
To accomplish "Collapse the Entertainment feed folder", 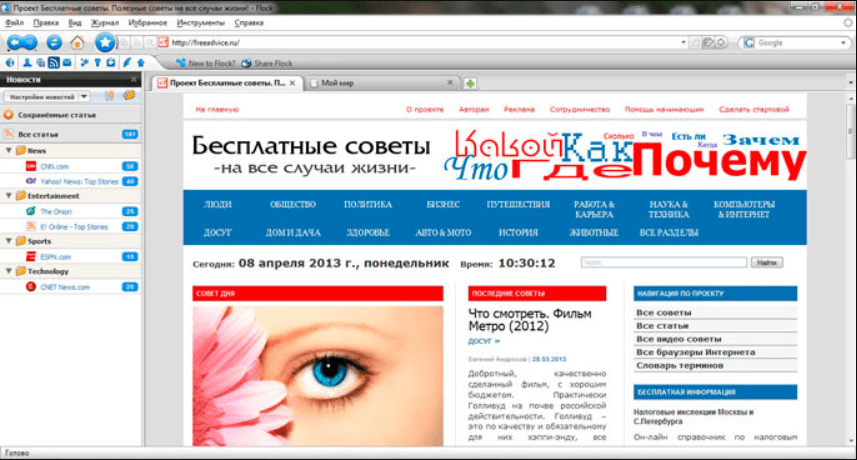I will click(x=9, y=196).
